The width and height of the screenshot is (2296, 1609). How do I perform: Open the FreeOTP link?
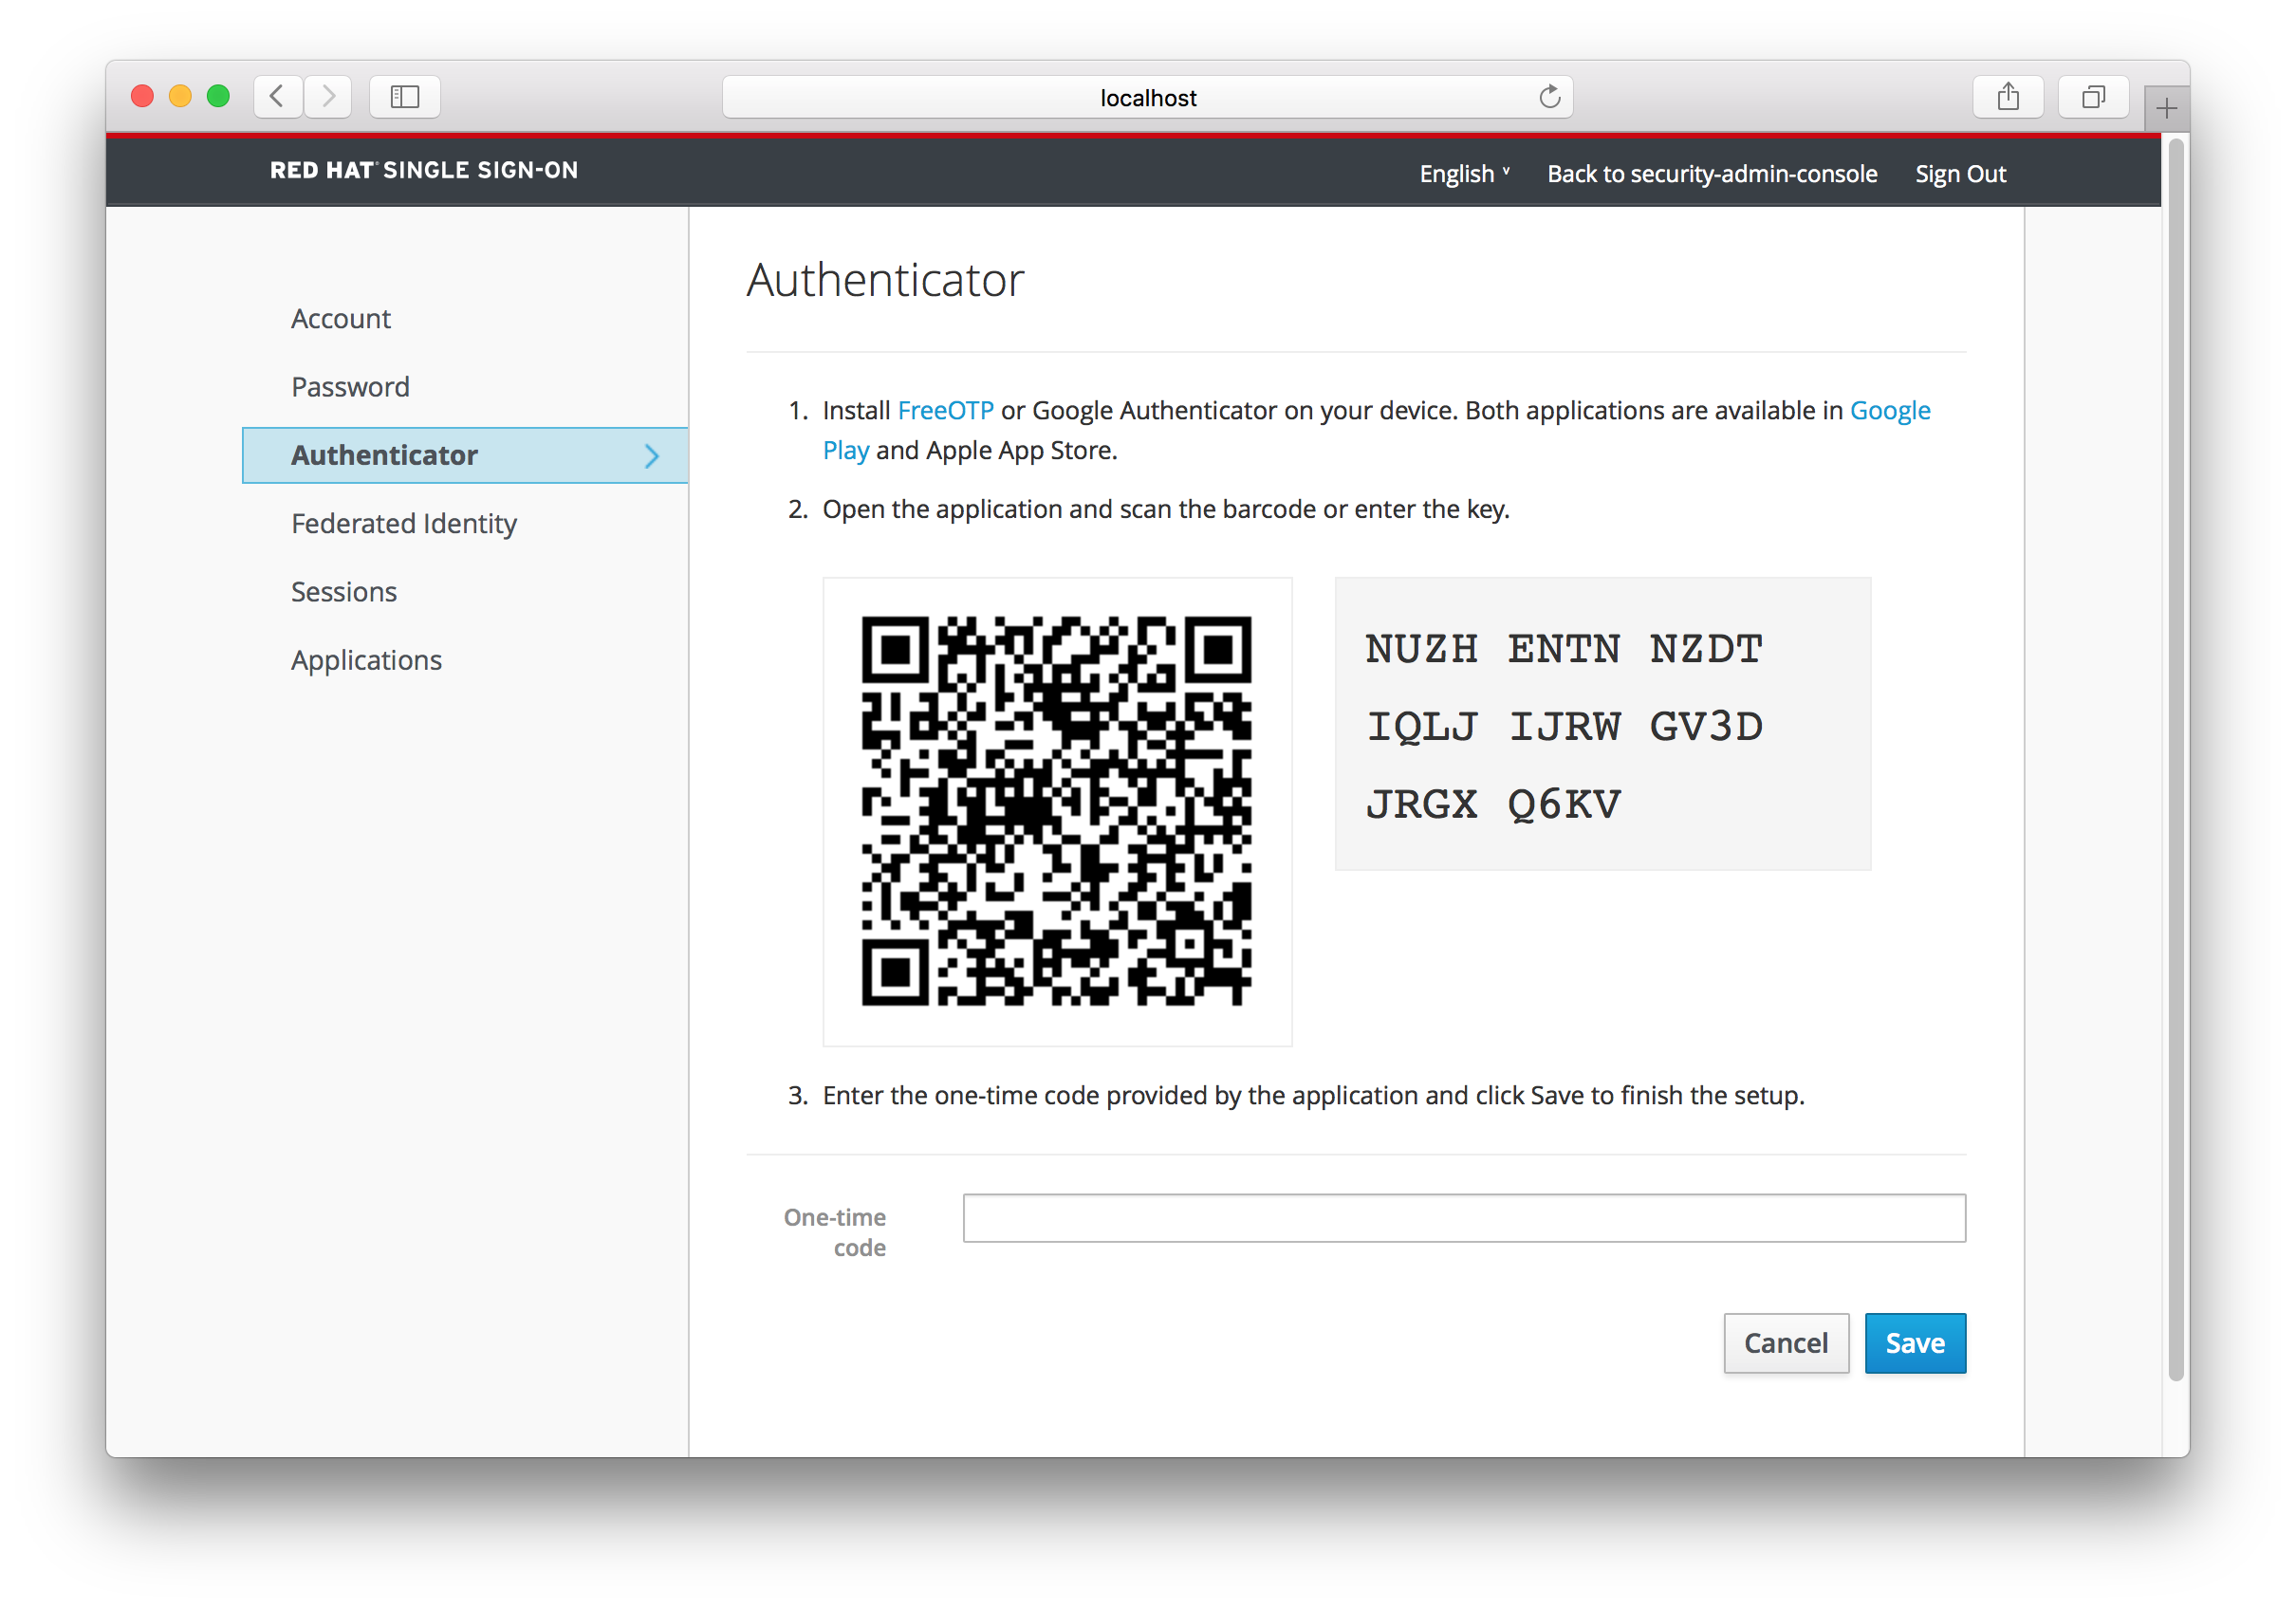point(945,410)
